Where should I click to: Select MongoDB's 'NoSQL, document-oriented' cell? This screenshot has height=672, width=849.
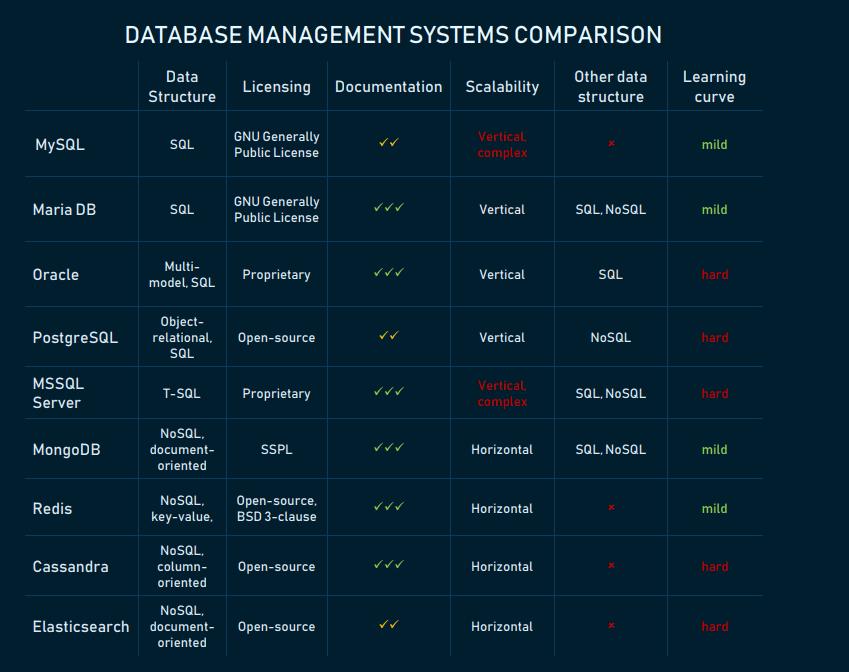point(182,449)
